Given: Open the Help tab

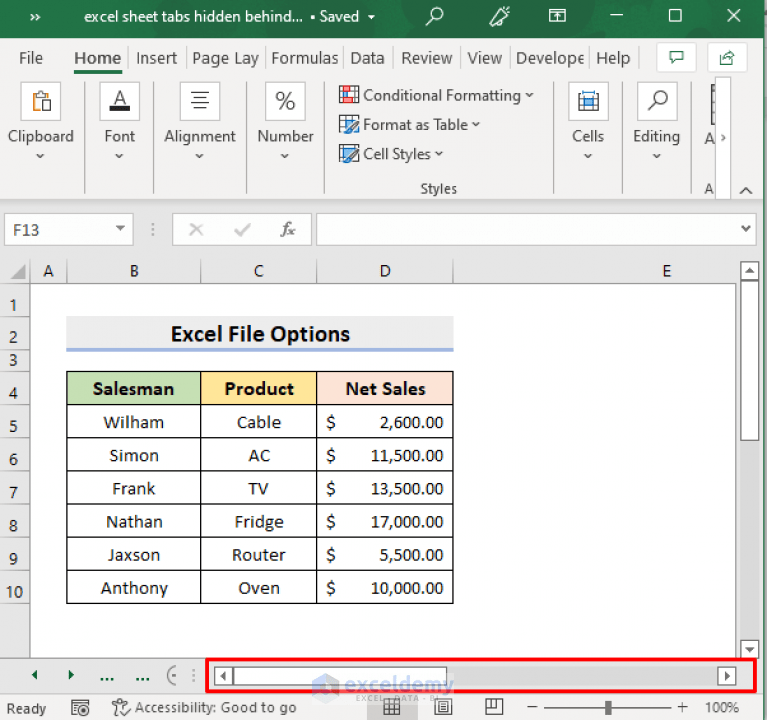Looking at the screenshot, I should (x=613, y=58).
